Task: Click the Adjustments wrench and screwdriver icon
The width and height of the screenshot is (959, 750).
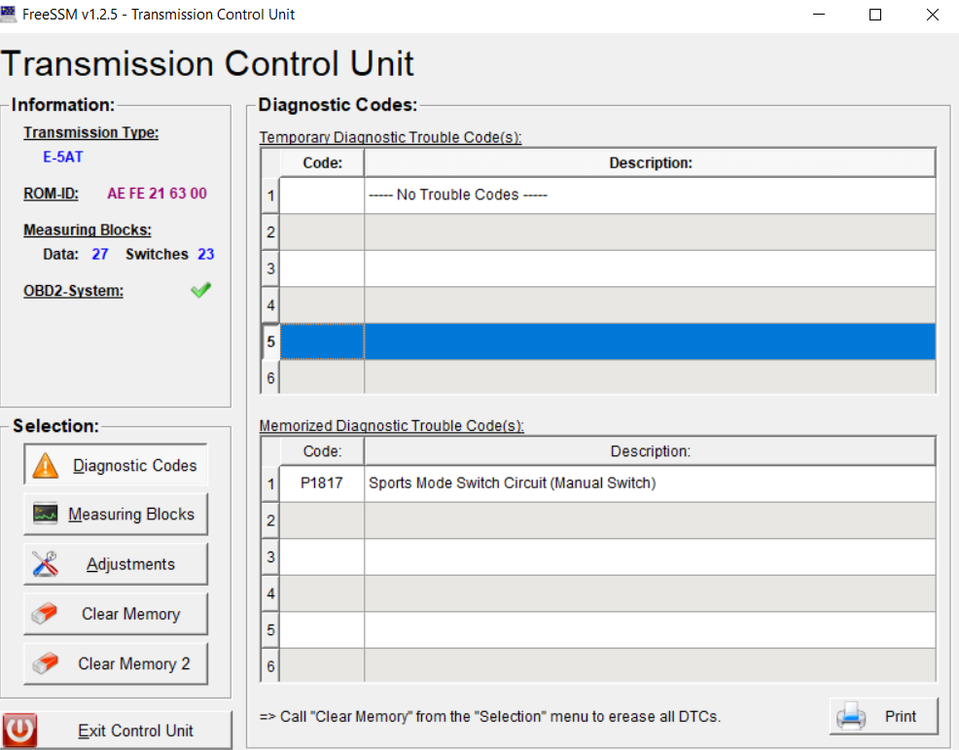Action: point(46,564)
